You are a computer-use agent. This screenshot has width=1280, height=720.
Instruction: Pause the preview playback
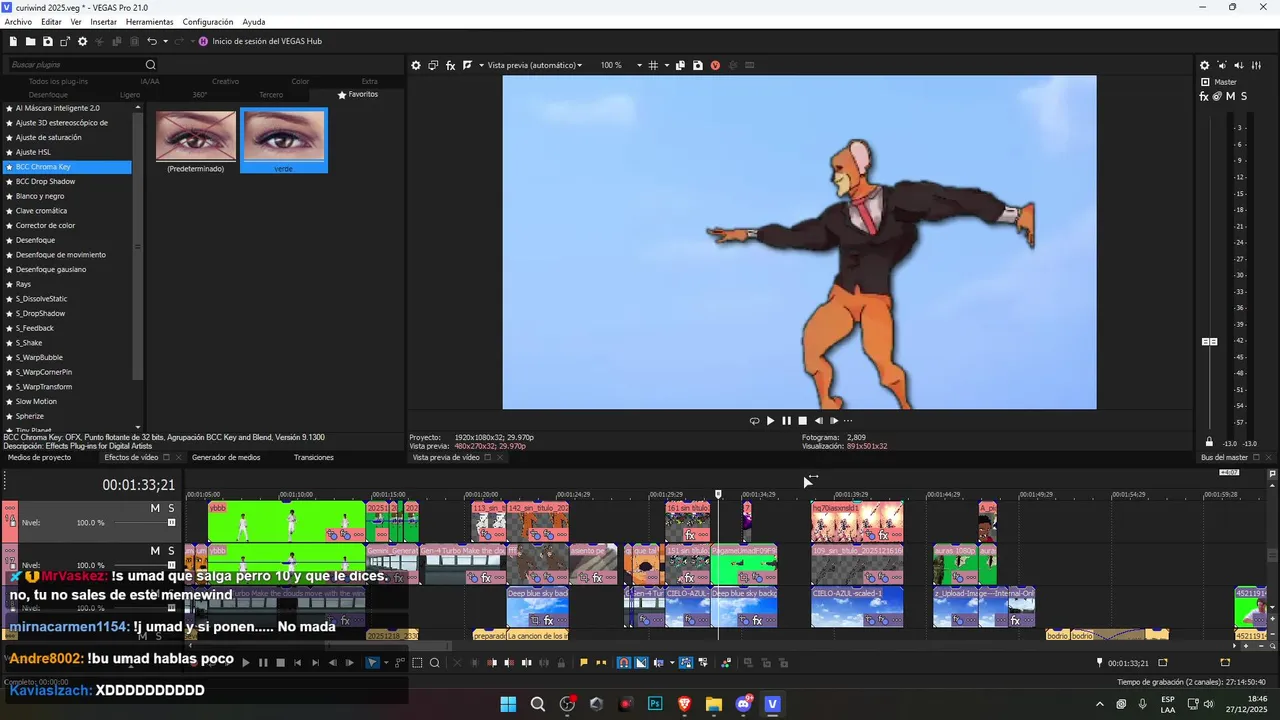(786, 421)
